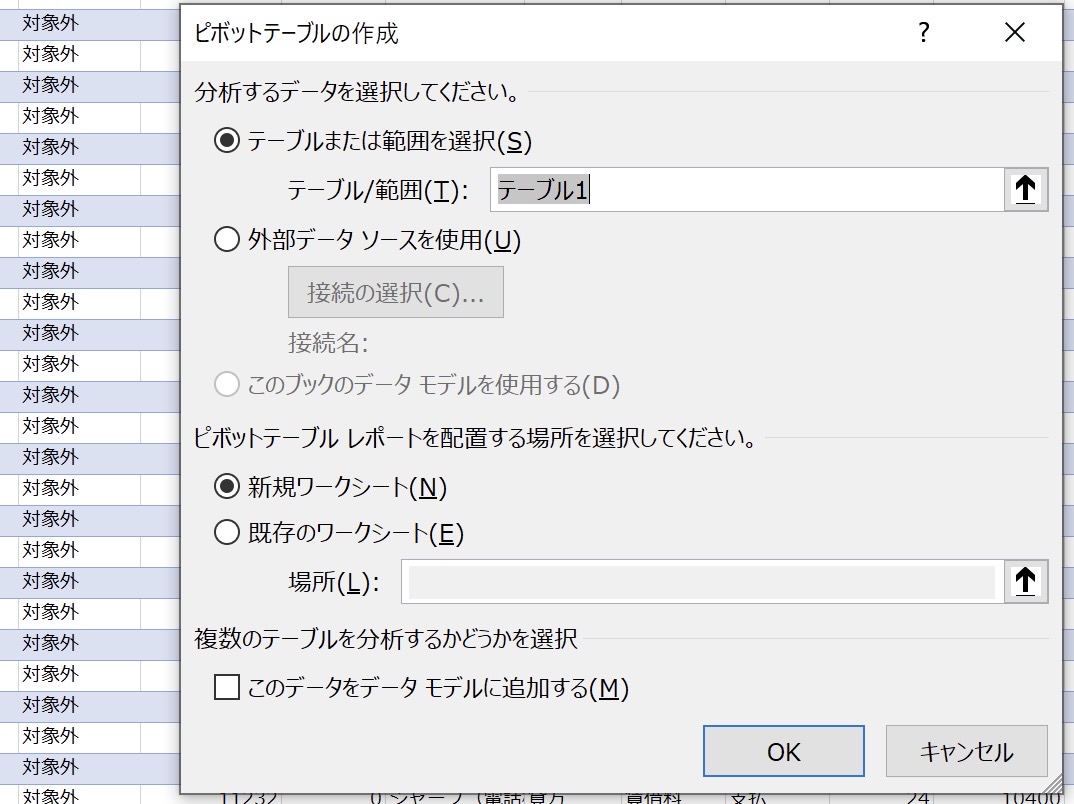Click the '接続名:' label

click(x=328, y=342)
